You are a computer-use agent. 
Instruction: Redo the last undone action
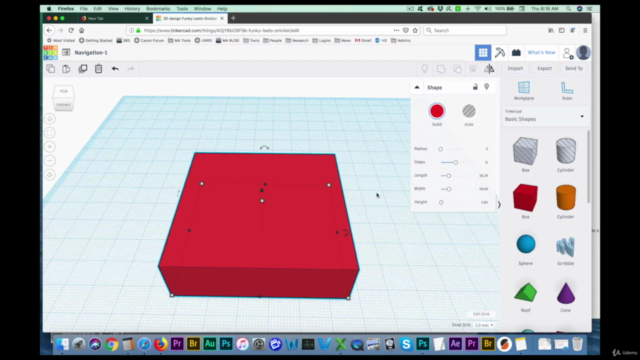[131, 69]
